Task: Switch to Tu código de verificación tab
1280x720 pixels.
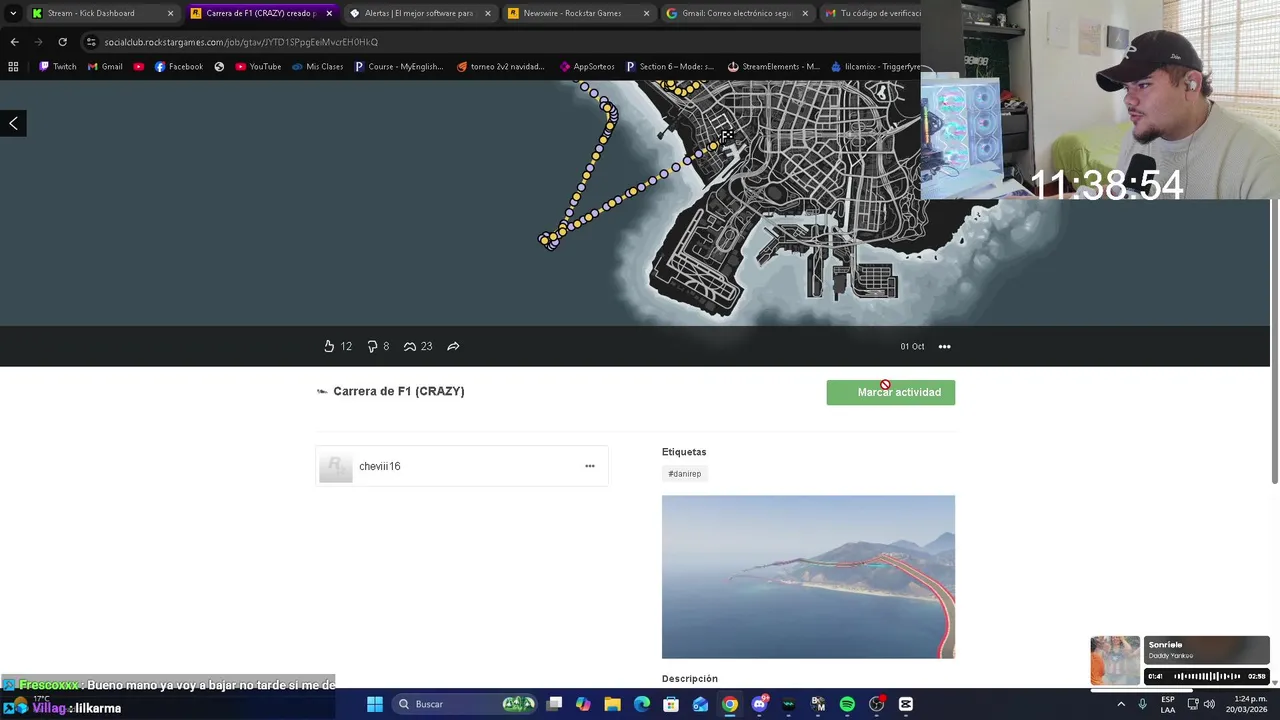Action: tap(872, 13)
